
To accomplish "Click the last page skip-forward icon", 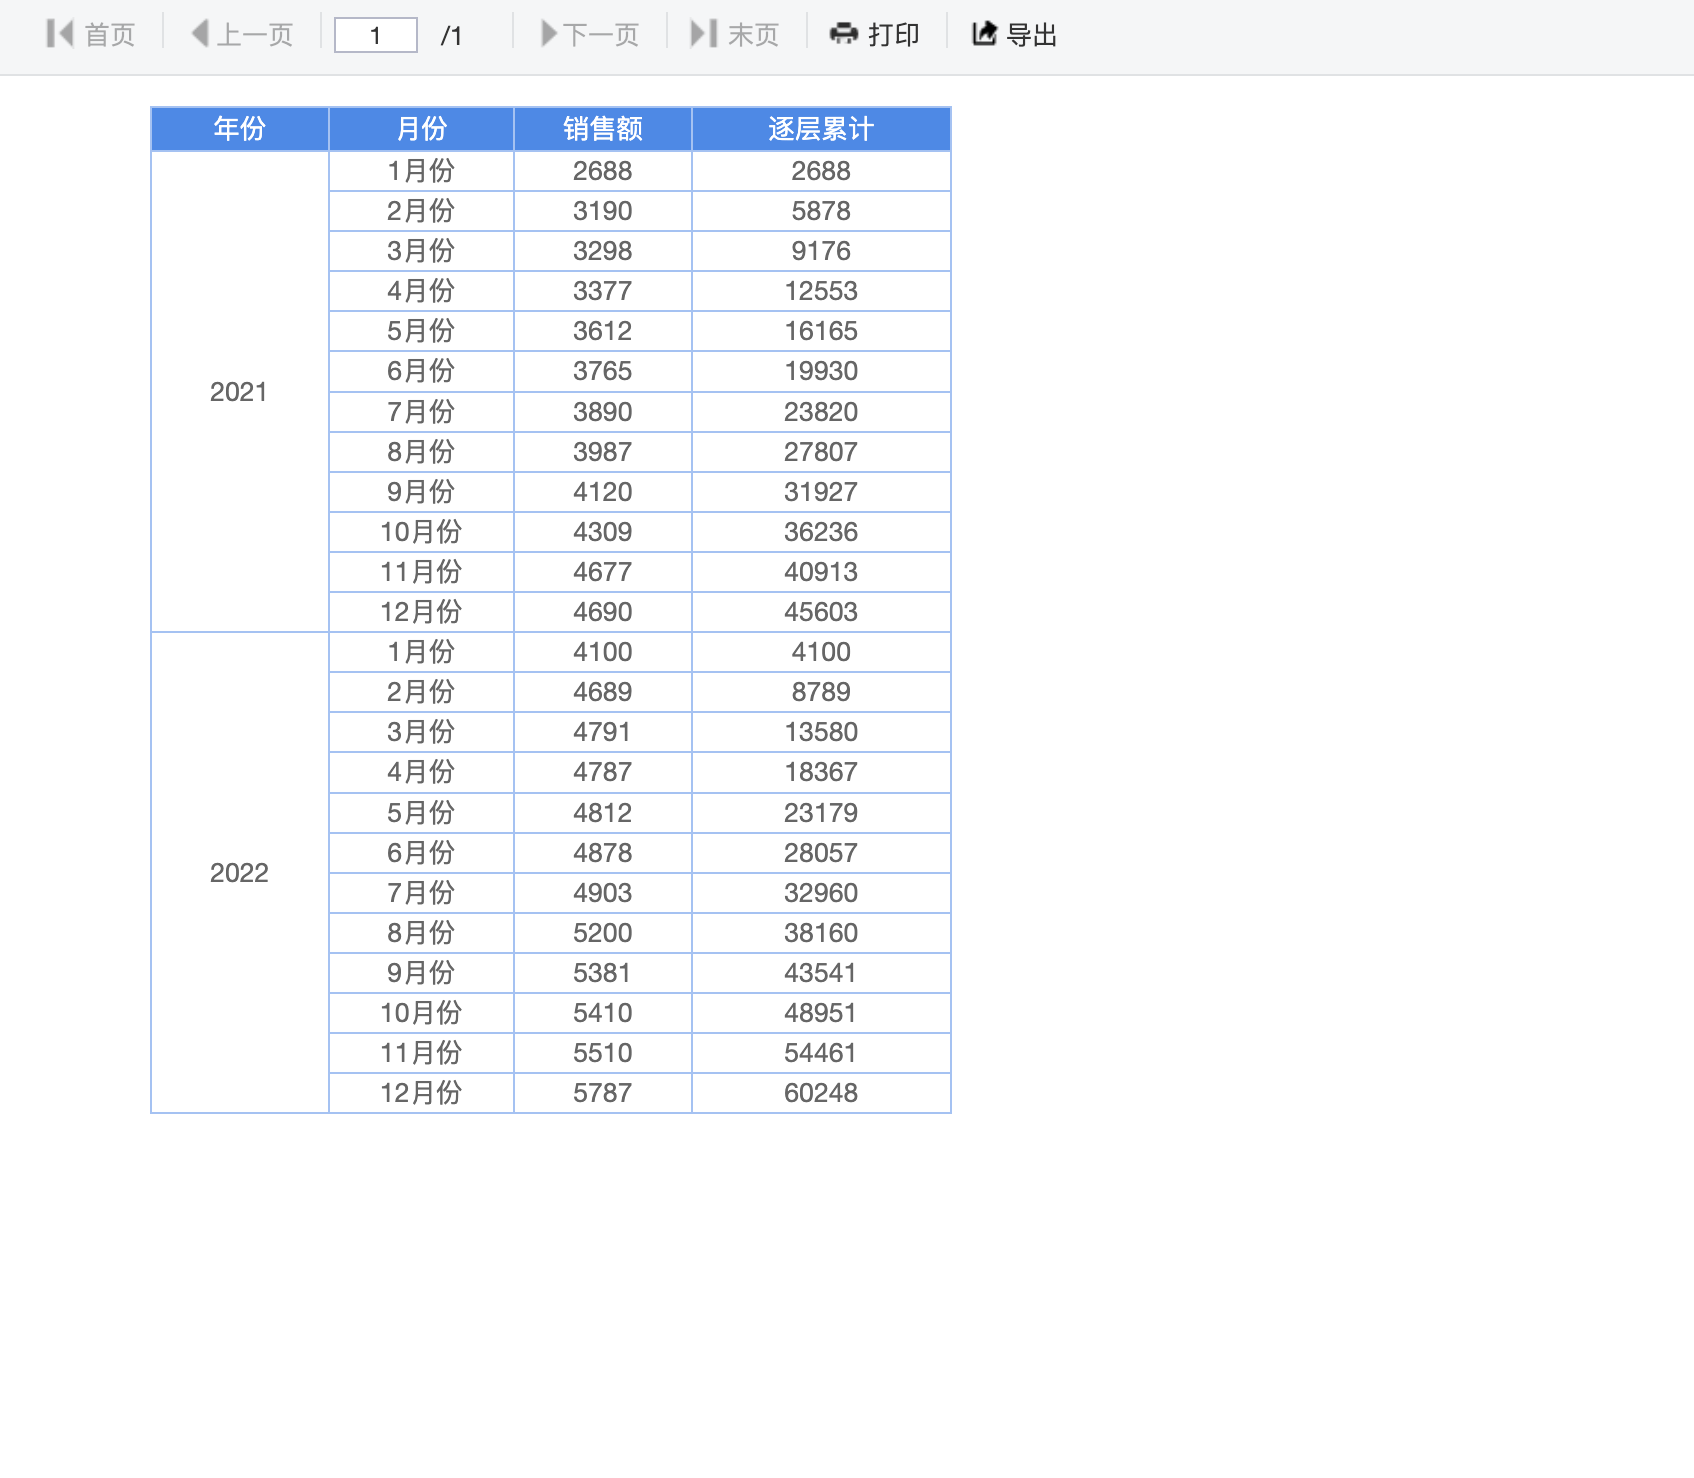I will 704,34.
